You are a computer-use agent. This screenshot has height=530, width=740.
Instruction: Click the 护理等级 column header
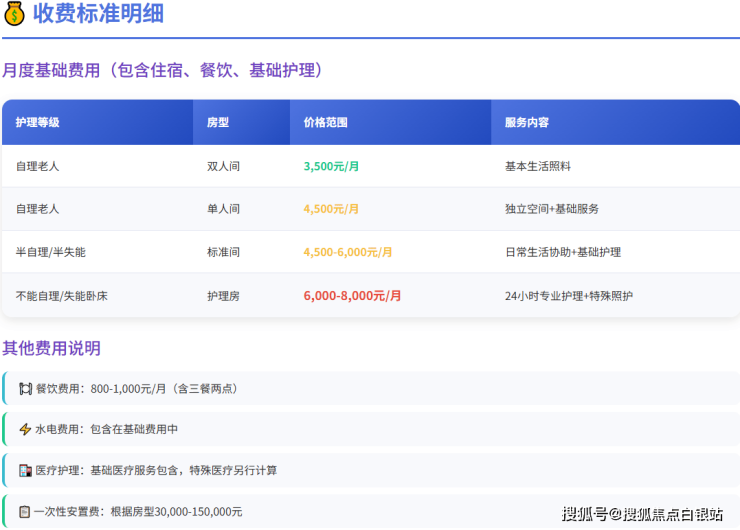click(38, 122)
